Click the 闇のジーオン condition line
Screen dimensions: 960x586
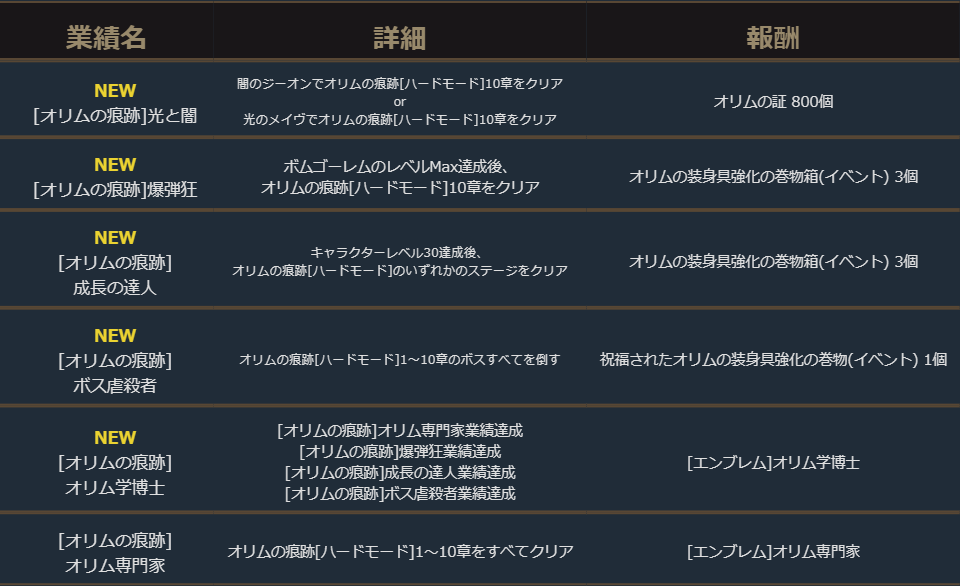(x=399, y=83)
